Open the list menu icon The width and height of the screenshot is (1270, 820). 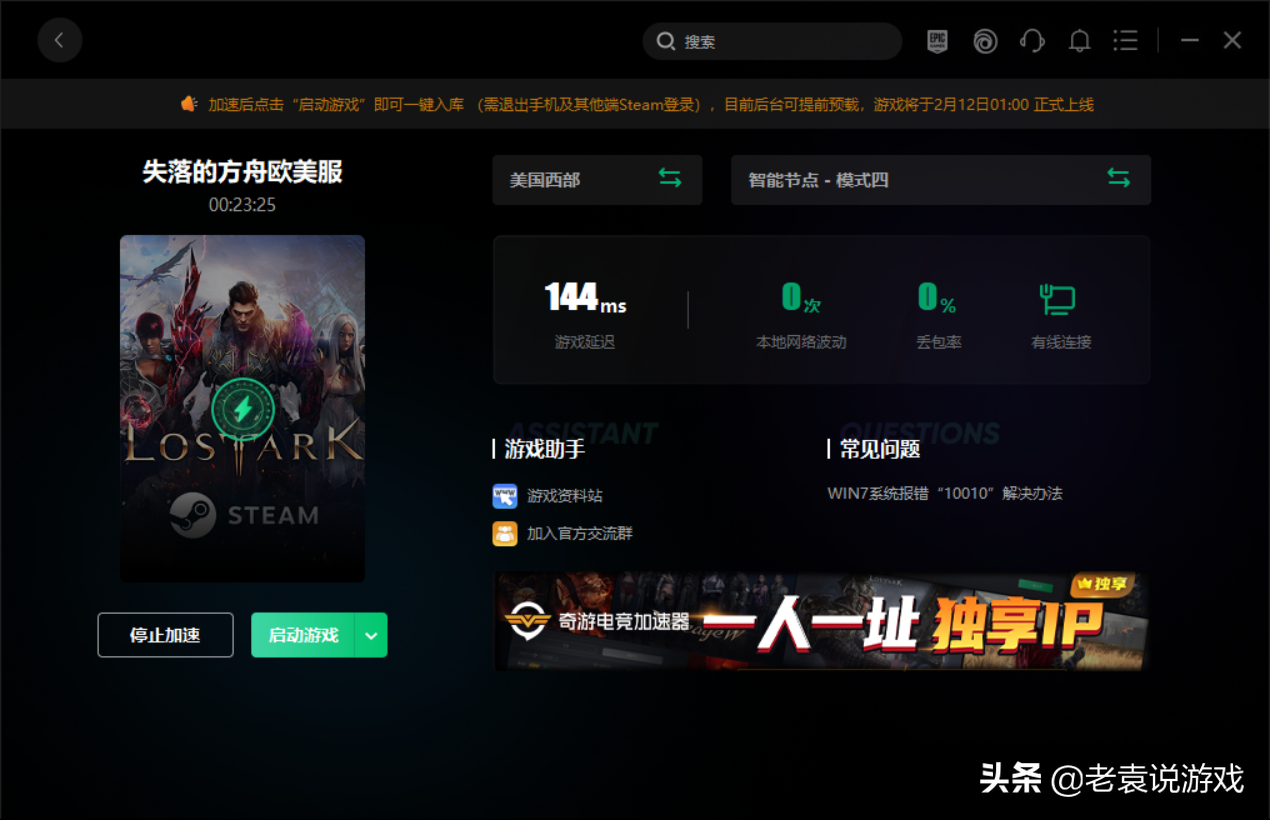pyautogui.click(x=1126, y=41)
